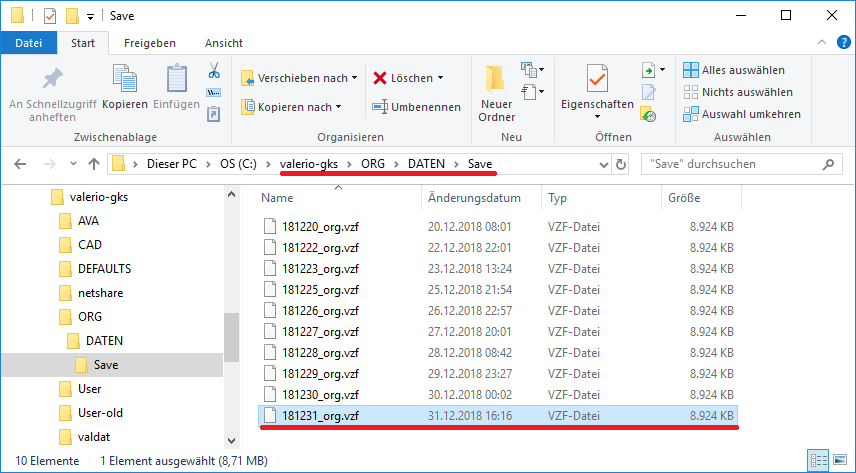Screen dimensions: 856x473
Task: Click Auswahl umkehren to invert selection
Action: [742, 114]
